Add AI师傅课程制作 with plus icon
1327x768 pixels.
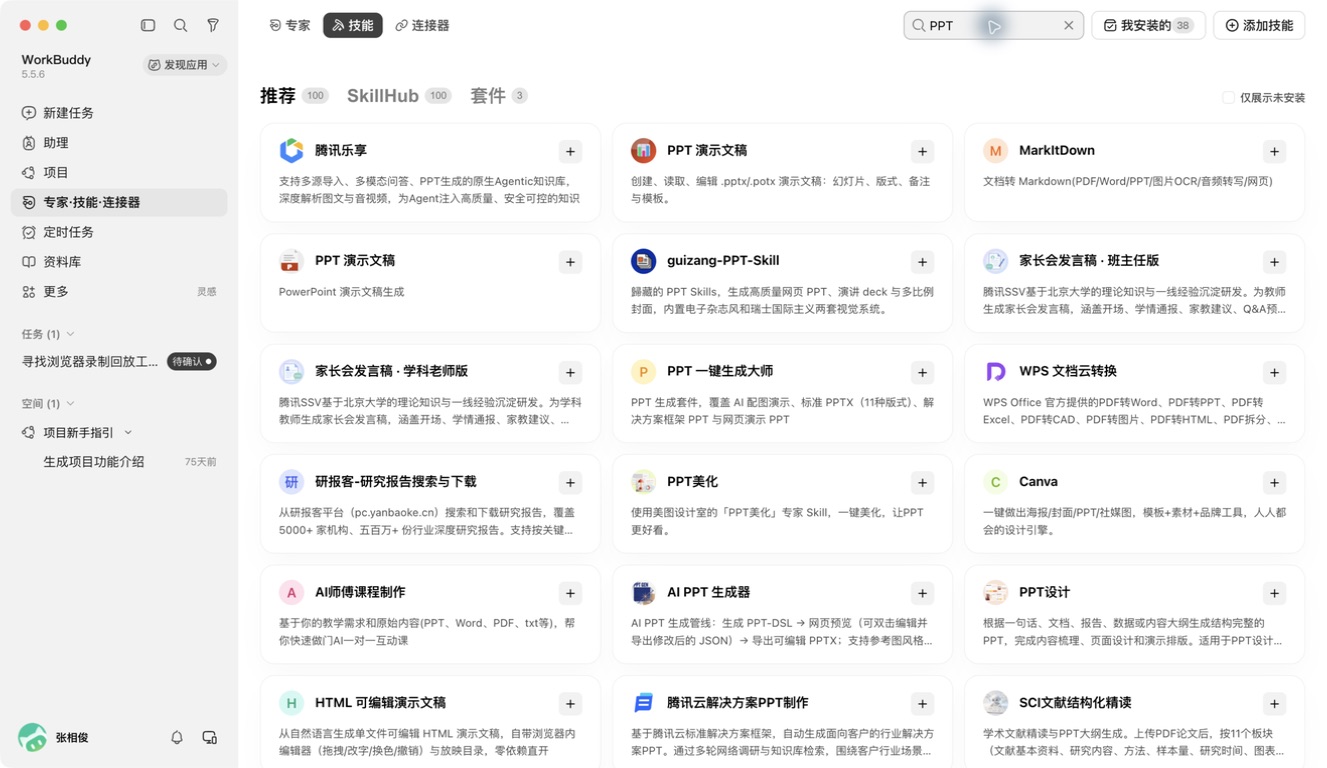[570, 594]
